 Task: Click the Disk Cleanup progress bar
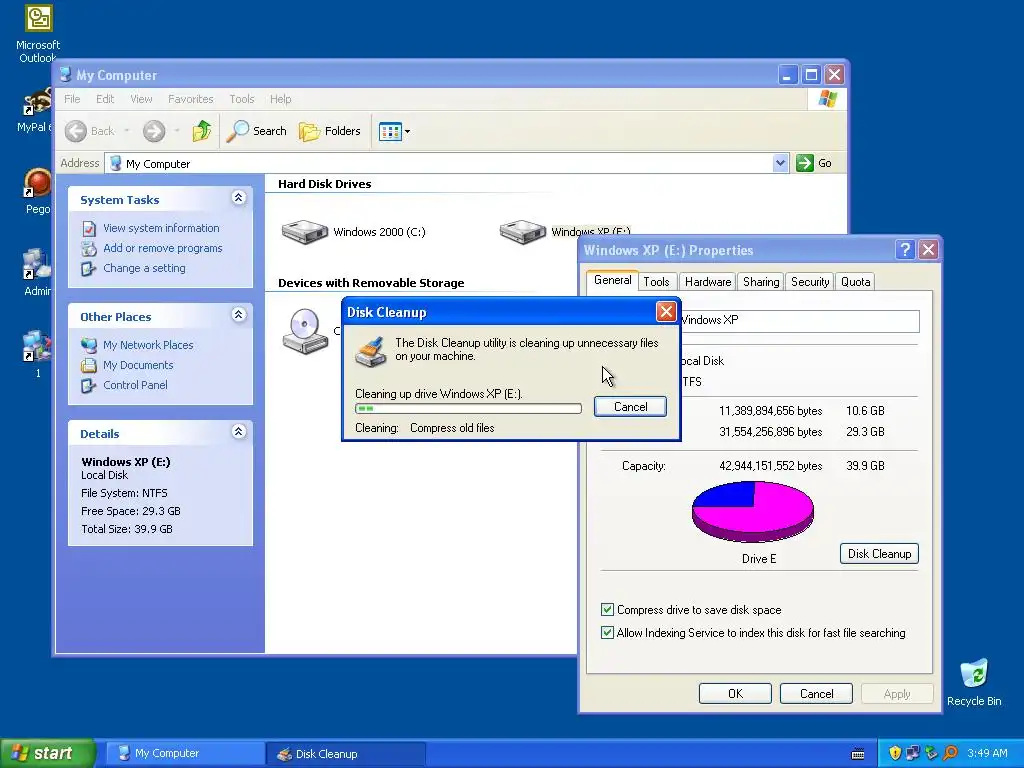point(468,408)
